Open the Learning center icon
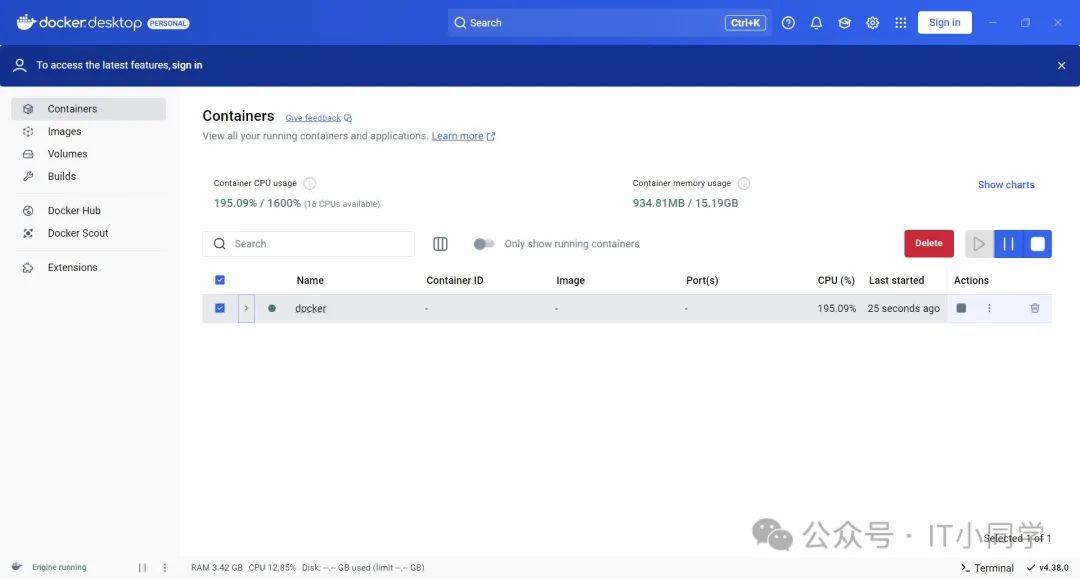The image size is (1080, 579). tap(844, 23)
